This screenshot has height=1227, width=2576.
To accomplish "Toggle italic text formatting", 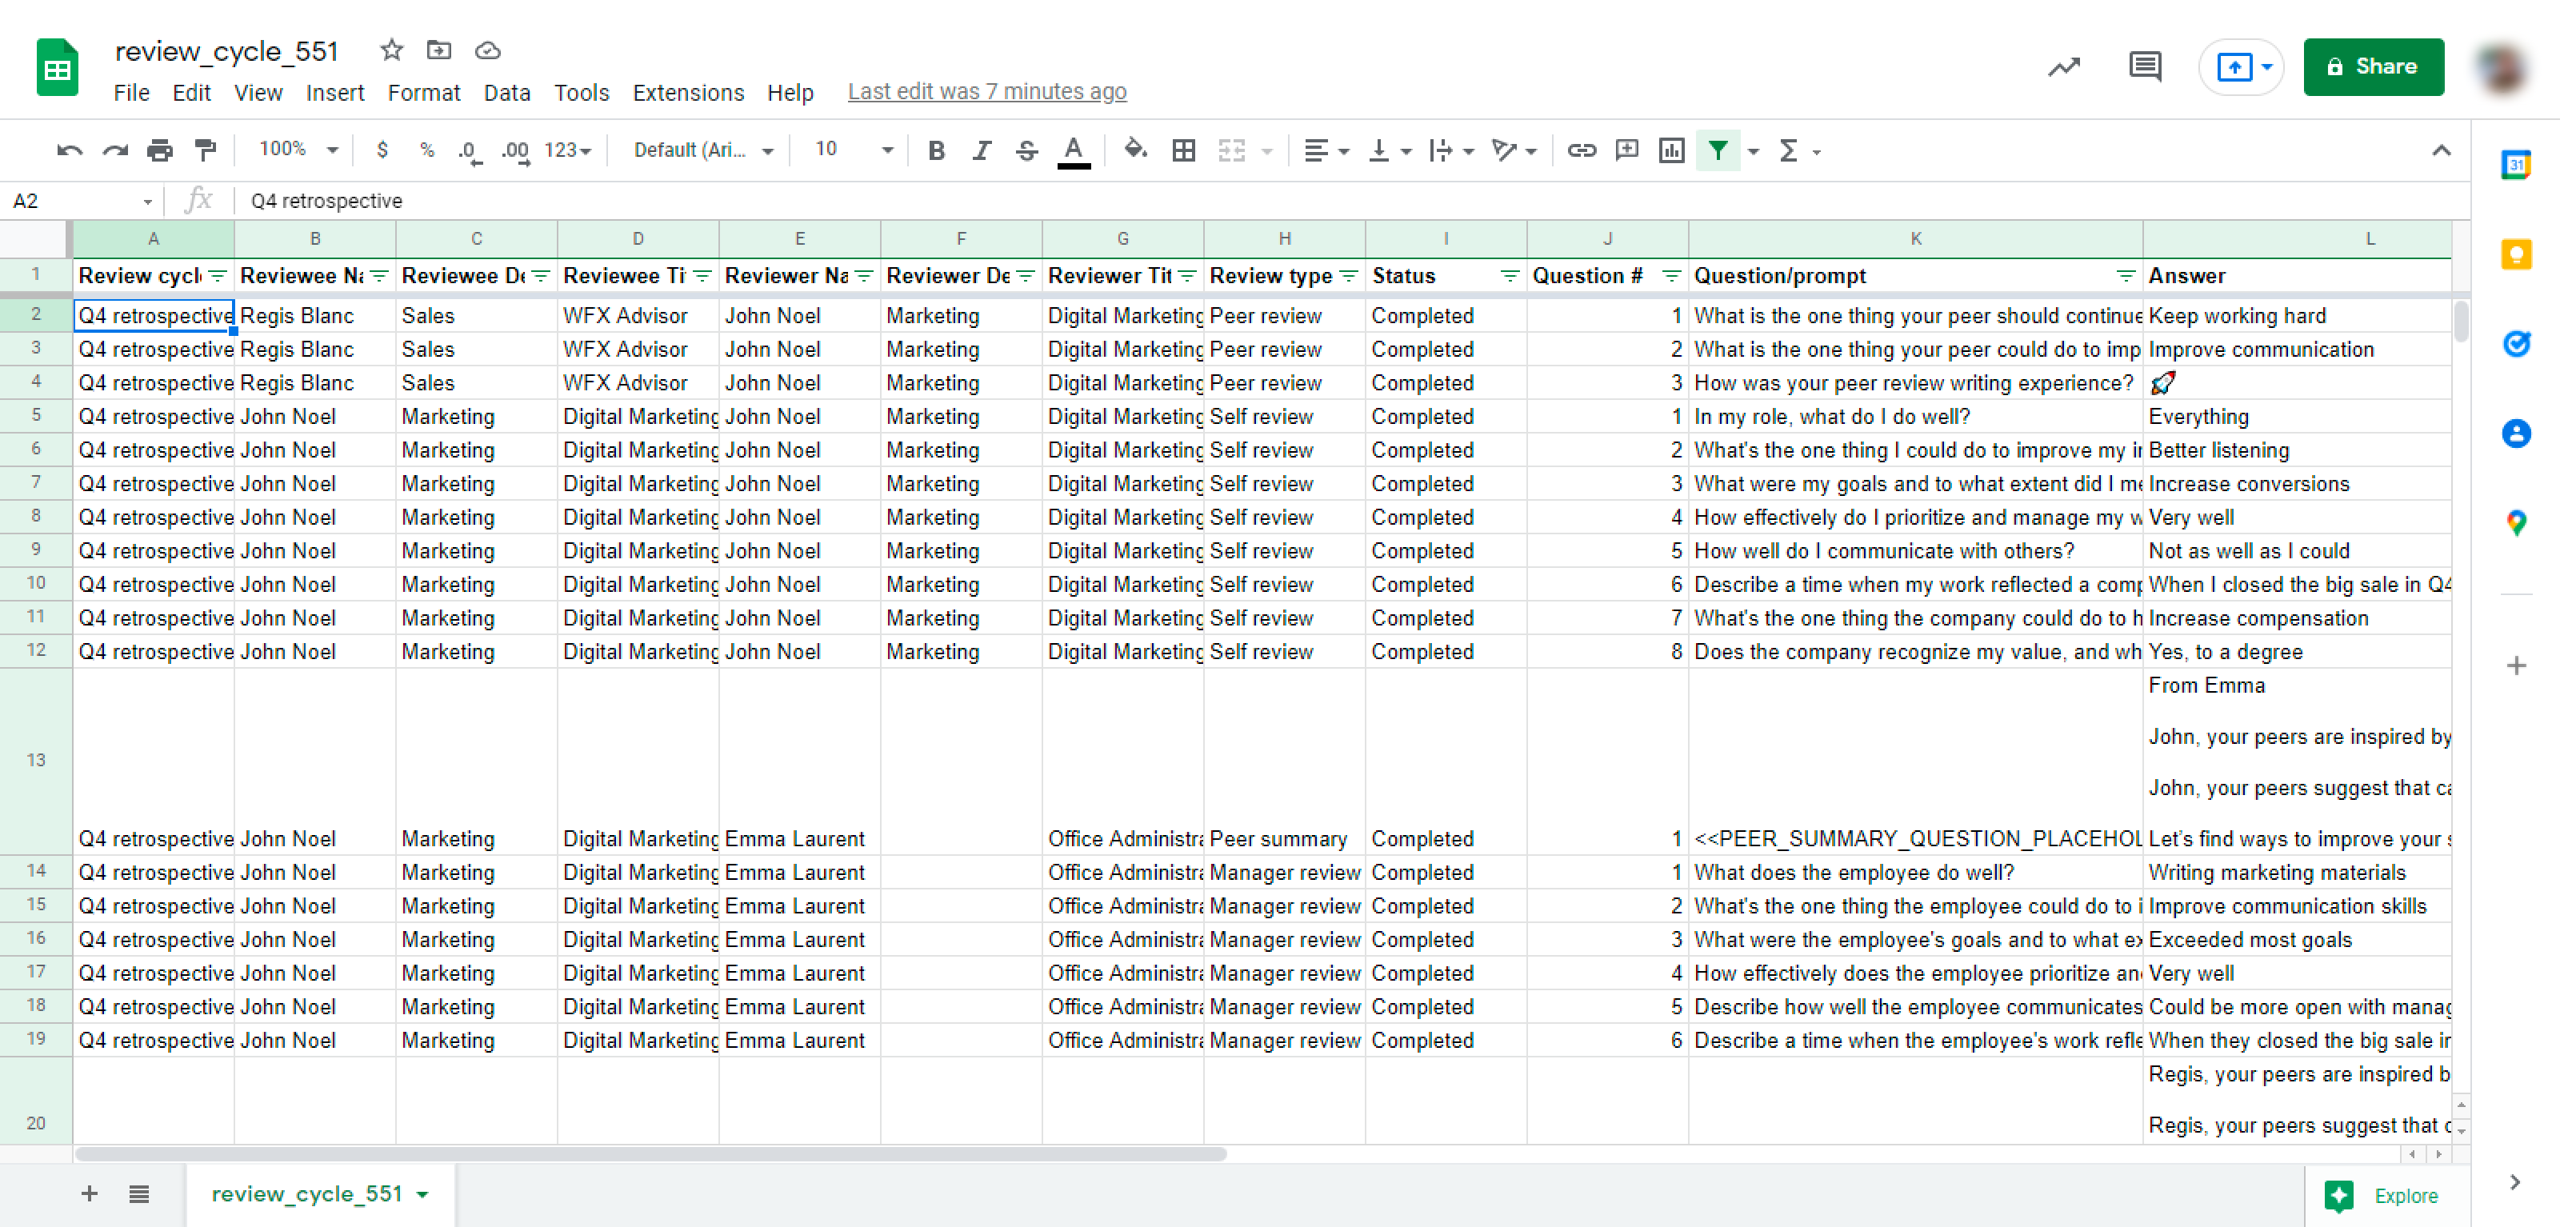I will (x=981, y=150).
